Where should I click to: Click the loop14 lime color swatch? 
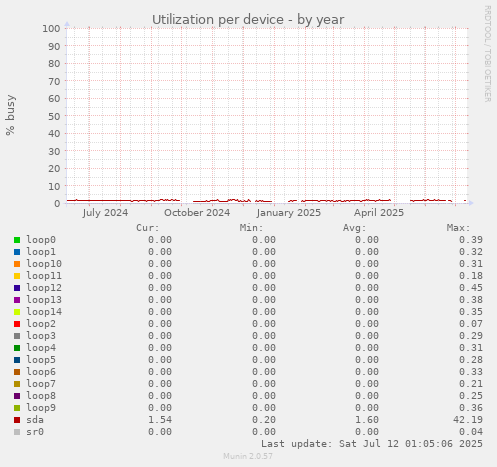17,312
